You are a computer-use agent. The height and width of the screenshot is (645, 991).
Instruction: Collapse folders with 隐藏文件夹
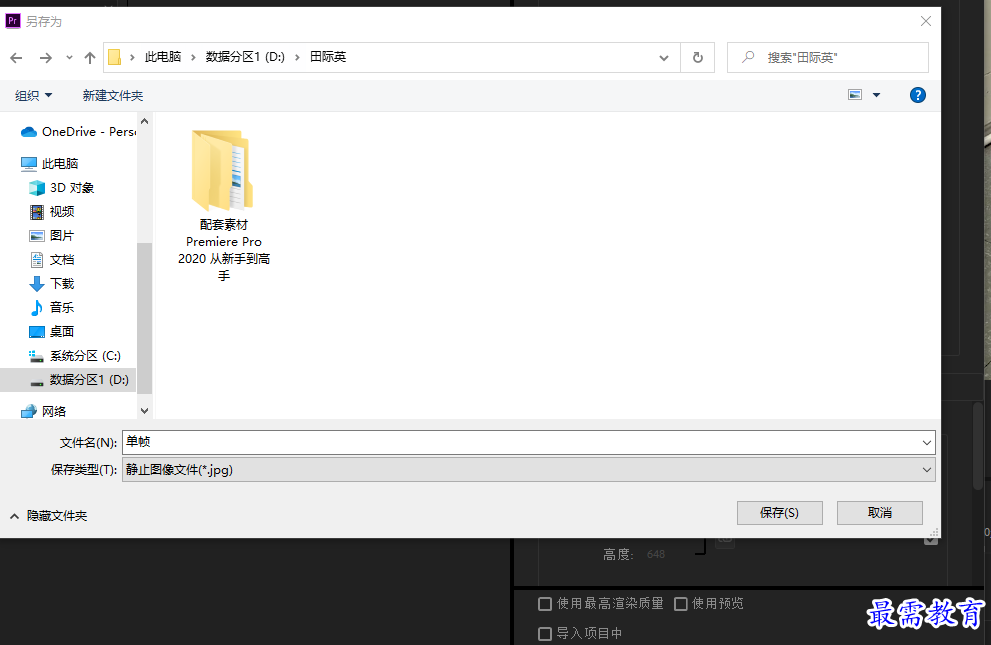point(49,516)
